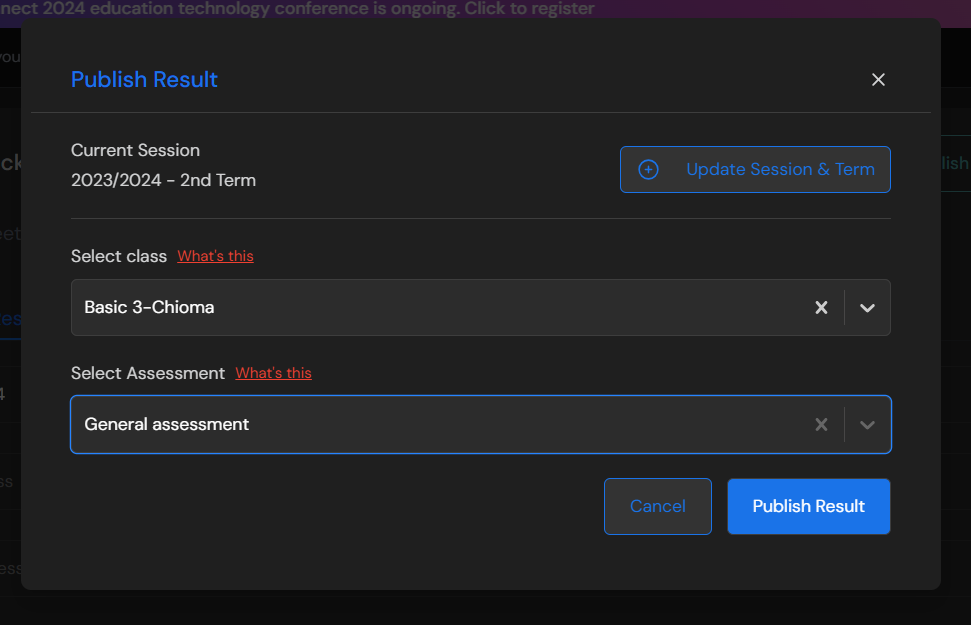Close the Publish Result dialog with X
Viewport: 971px width, 625px height.
coord(878,80)
